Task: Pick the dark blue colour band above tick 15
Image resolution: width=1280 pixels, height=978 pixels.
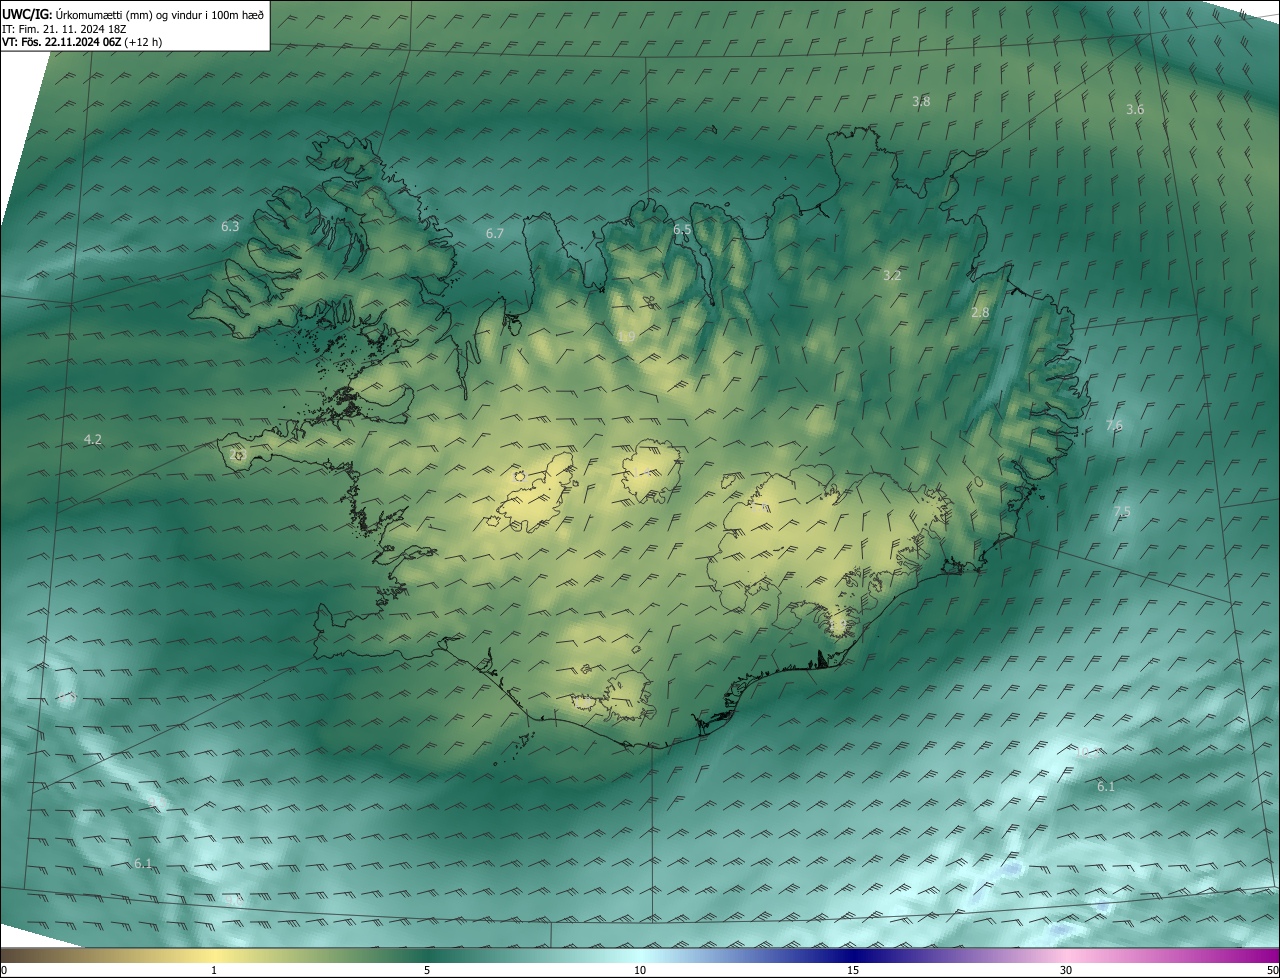Action: (853, 955)
